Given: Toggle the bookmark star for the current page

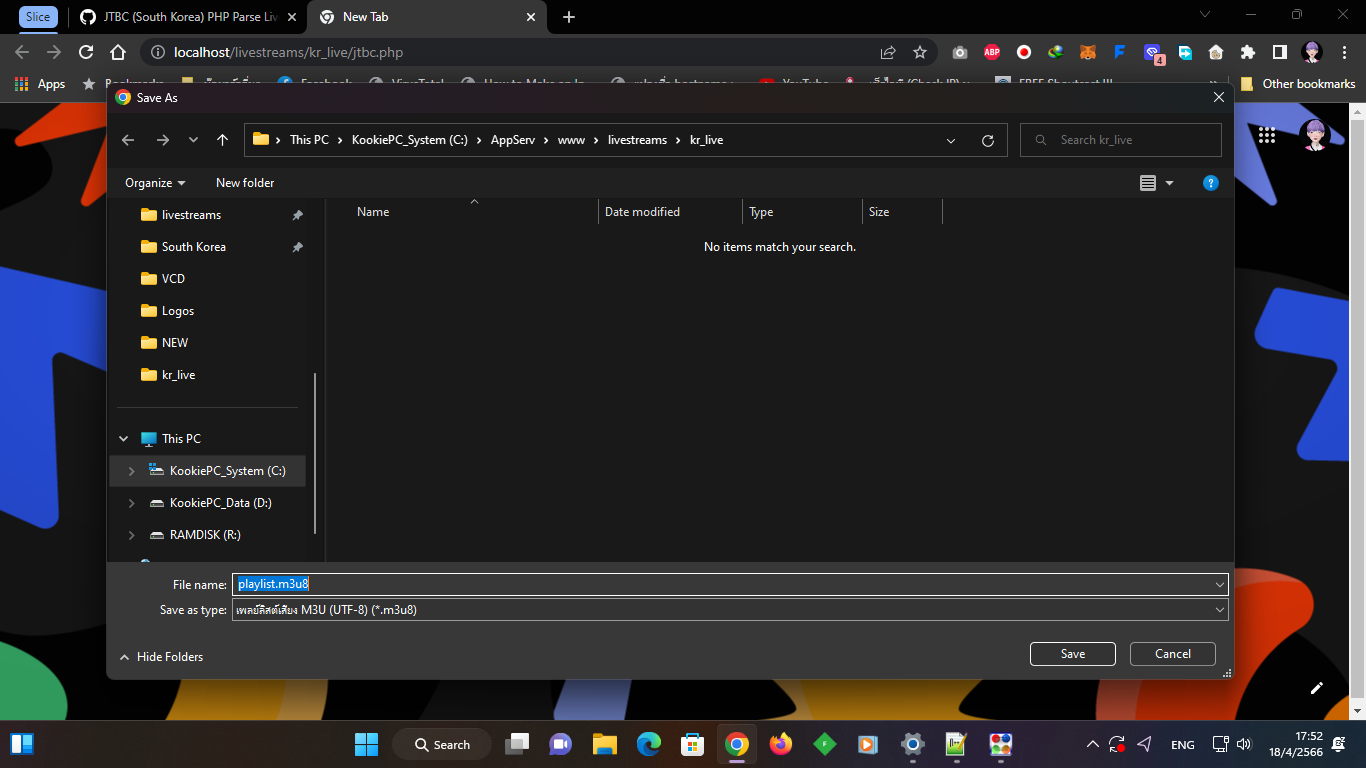Looking at the screenshot, I should 920,52.
